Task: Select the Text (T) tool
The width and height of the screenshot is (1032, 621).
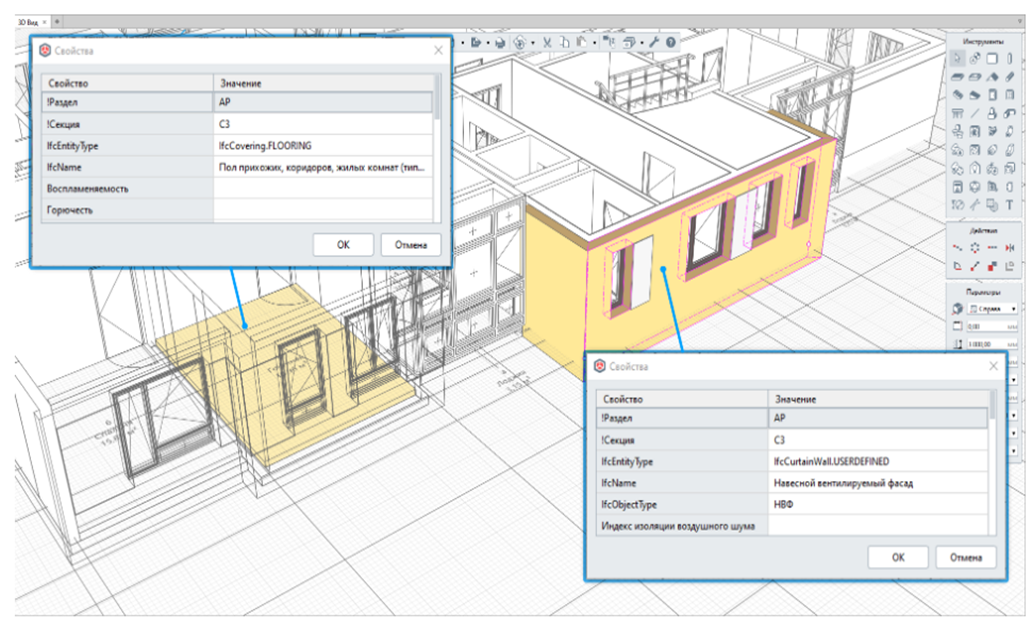Action: (1009, 204)
